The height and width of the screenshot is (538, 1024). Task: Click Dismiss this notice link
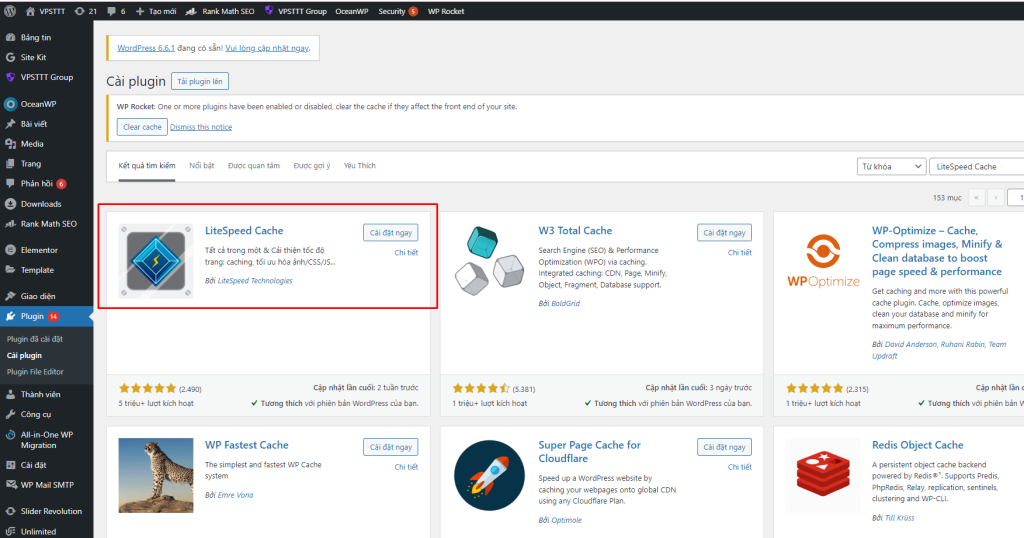coord(201,127)
